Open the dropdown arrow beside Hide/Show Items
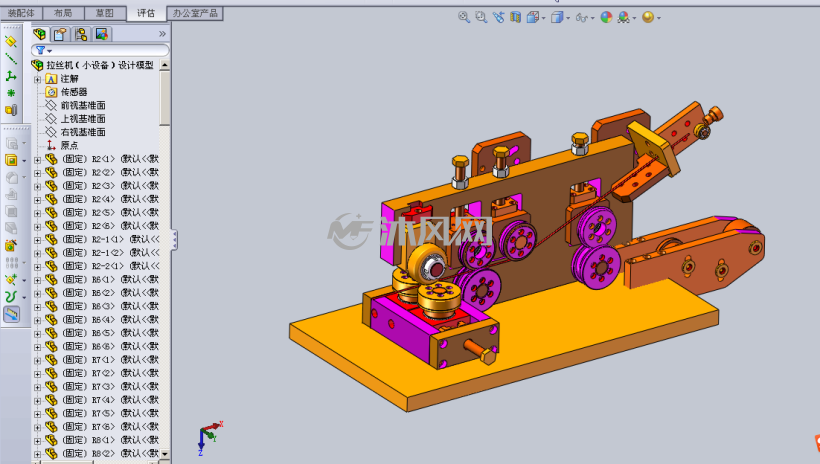The image size is (820, 464). pyautogui.click(x=593, y=18)
